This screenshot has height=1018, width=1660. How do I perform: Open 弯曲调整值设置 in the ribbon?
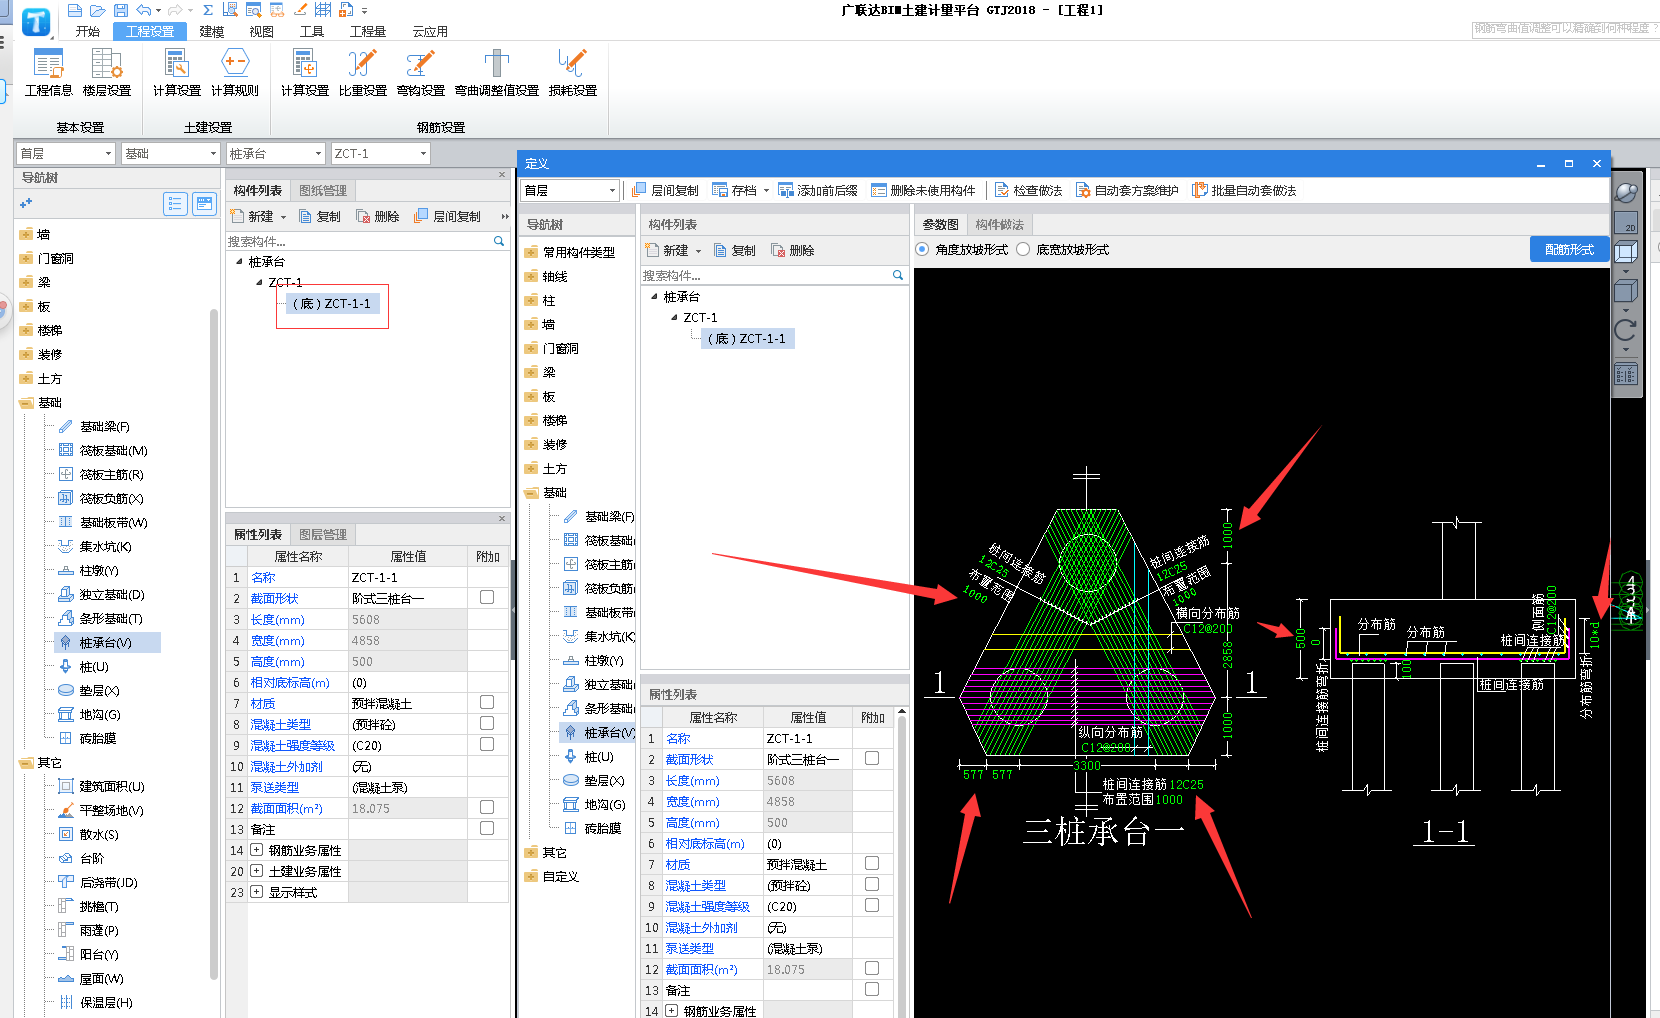click(x=497, y=73)
